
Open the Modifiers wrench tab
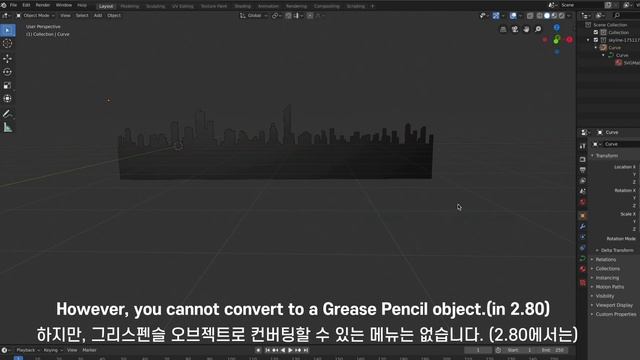click(582, 226)
